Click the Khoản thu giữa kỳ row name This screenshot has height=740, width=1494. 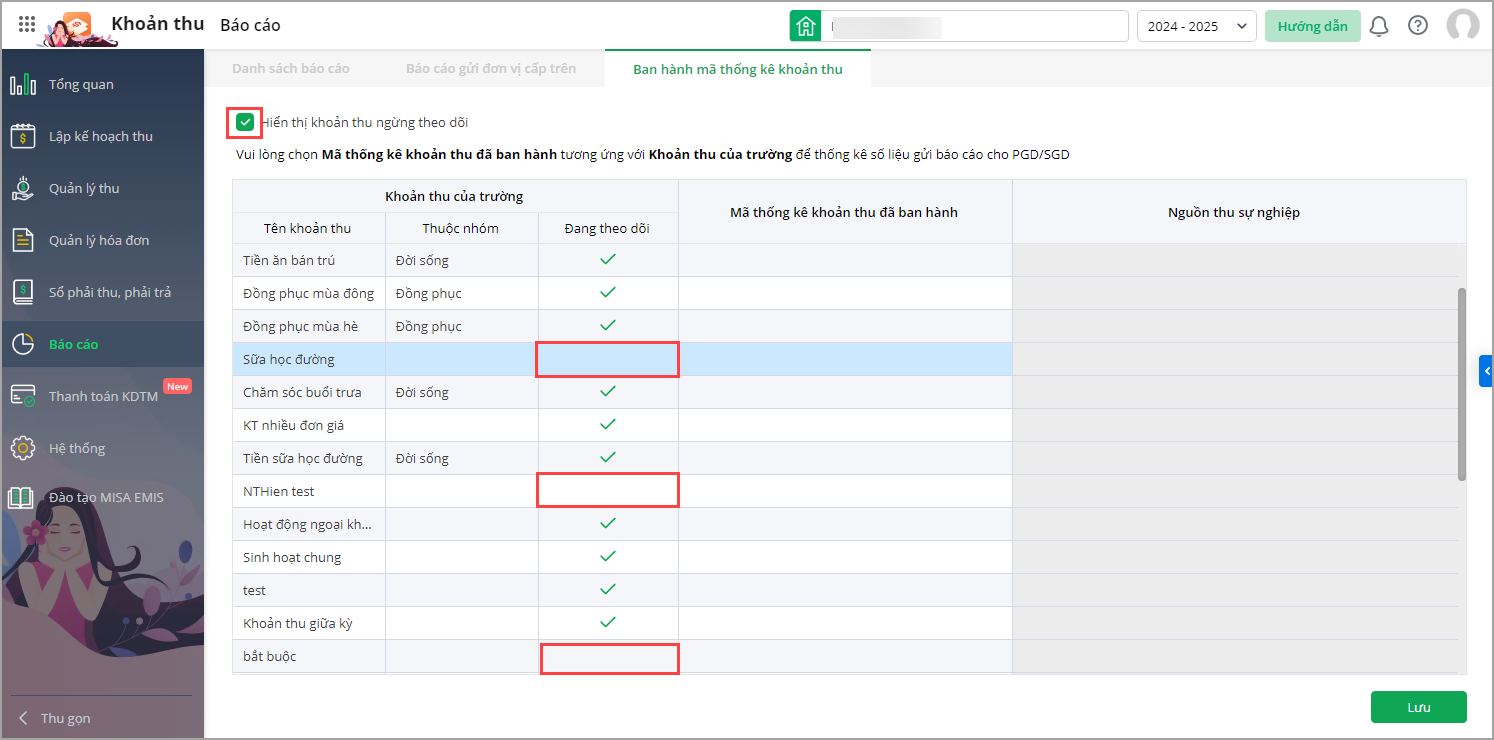click(x=298, y=624)
